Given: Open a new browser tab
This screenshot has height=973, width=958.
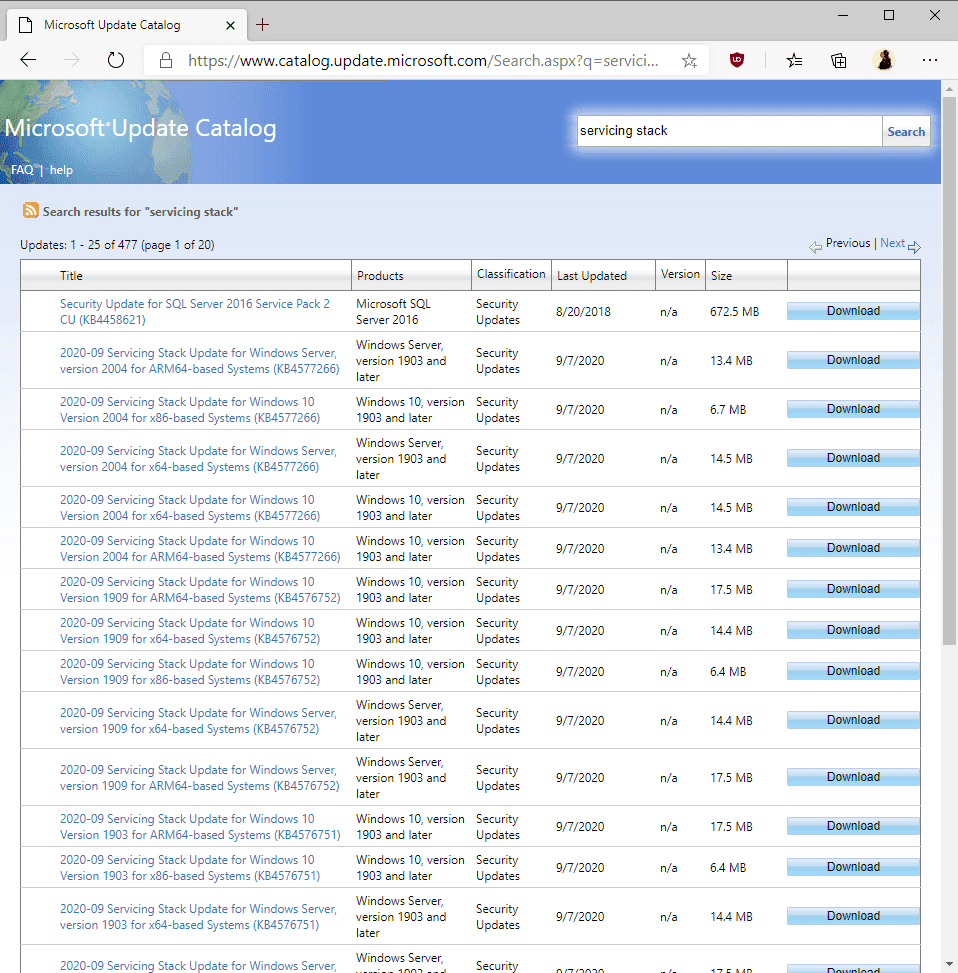Looking at the screenshot, I should (x=262, y=25).
